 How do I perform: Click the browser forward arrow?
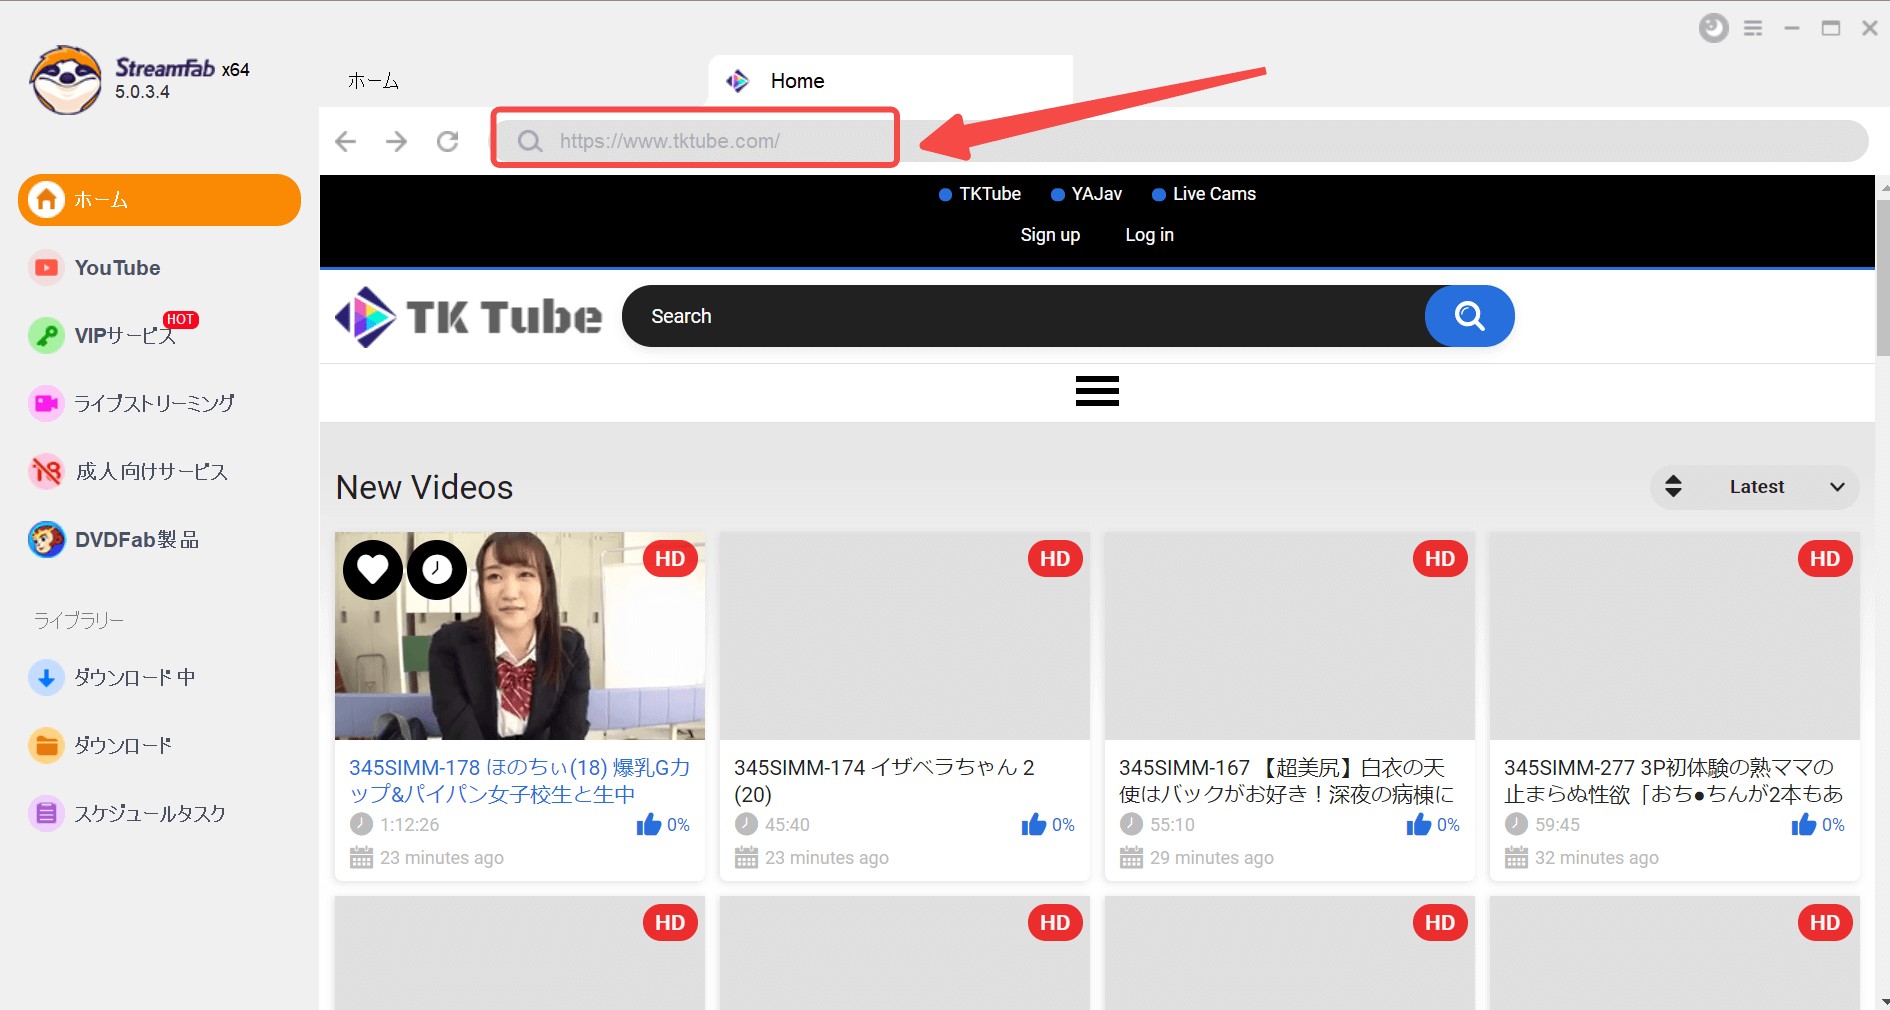coord(397,141)
